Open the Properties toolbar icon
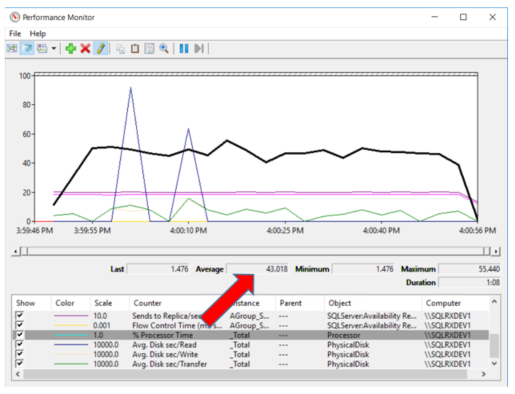The image size is (515, 394). (x=149, y=49)
